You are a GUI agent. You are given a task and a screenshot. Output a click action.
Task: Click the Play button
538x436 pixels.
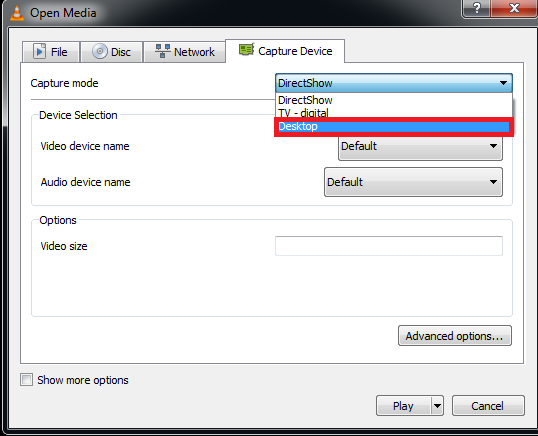(403, 406)
